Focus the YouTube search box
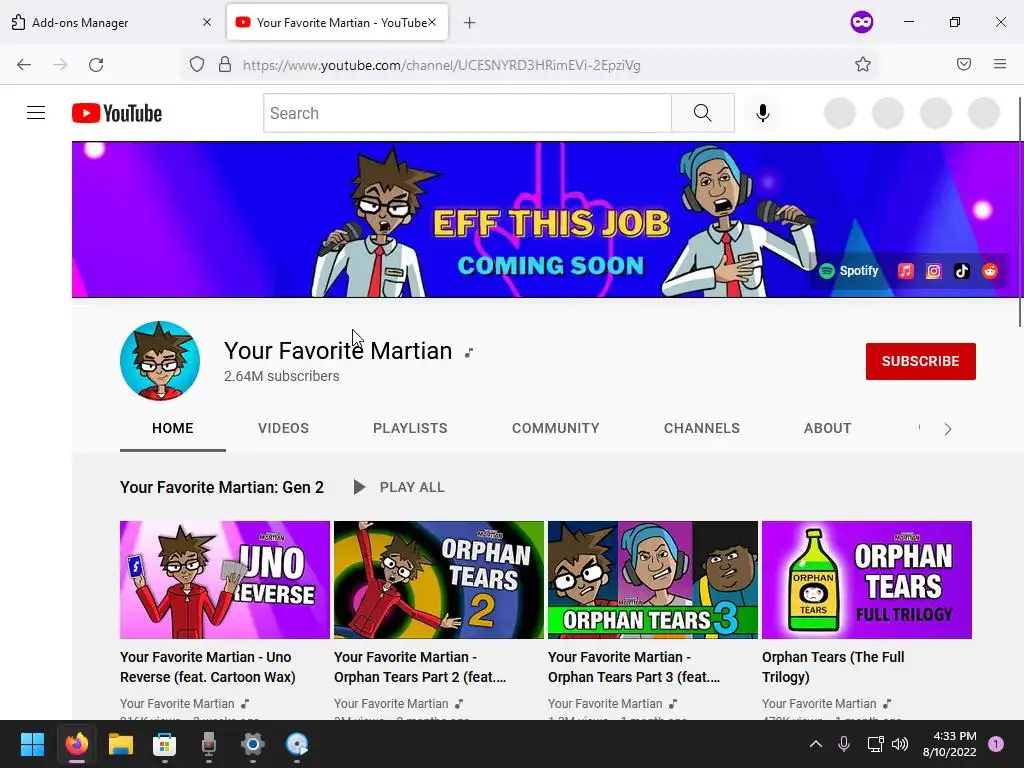 click(468, 113)
